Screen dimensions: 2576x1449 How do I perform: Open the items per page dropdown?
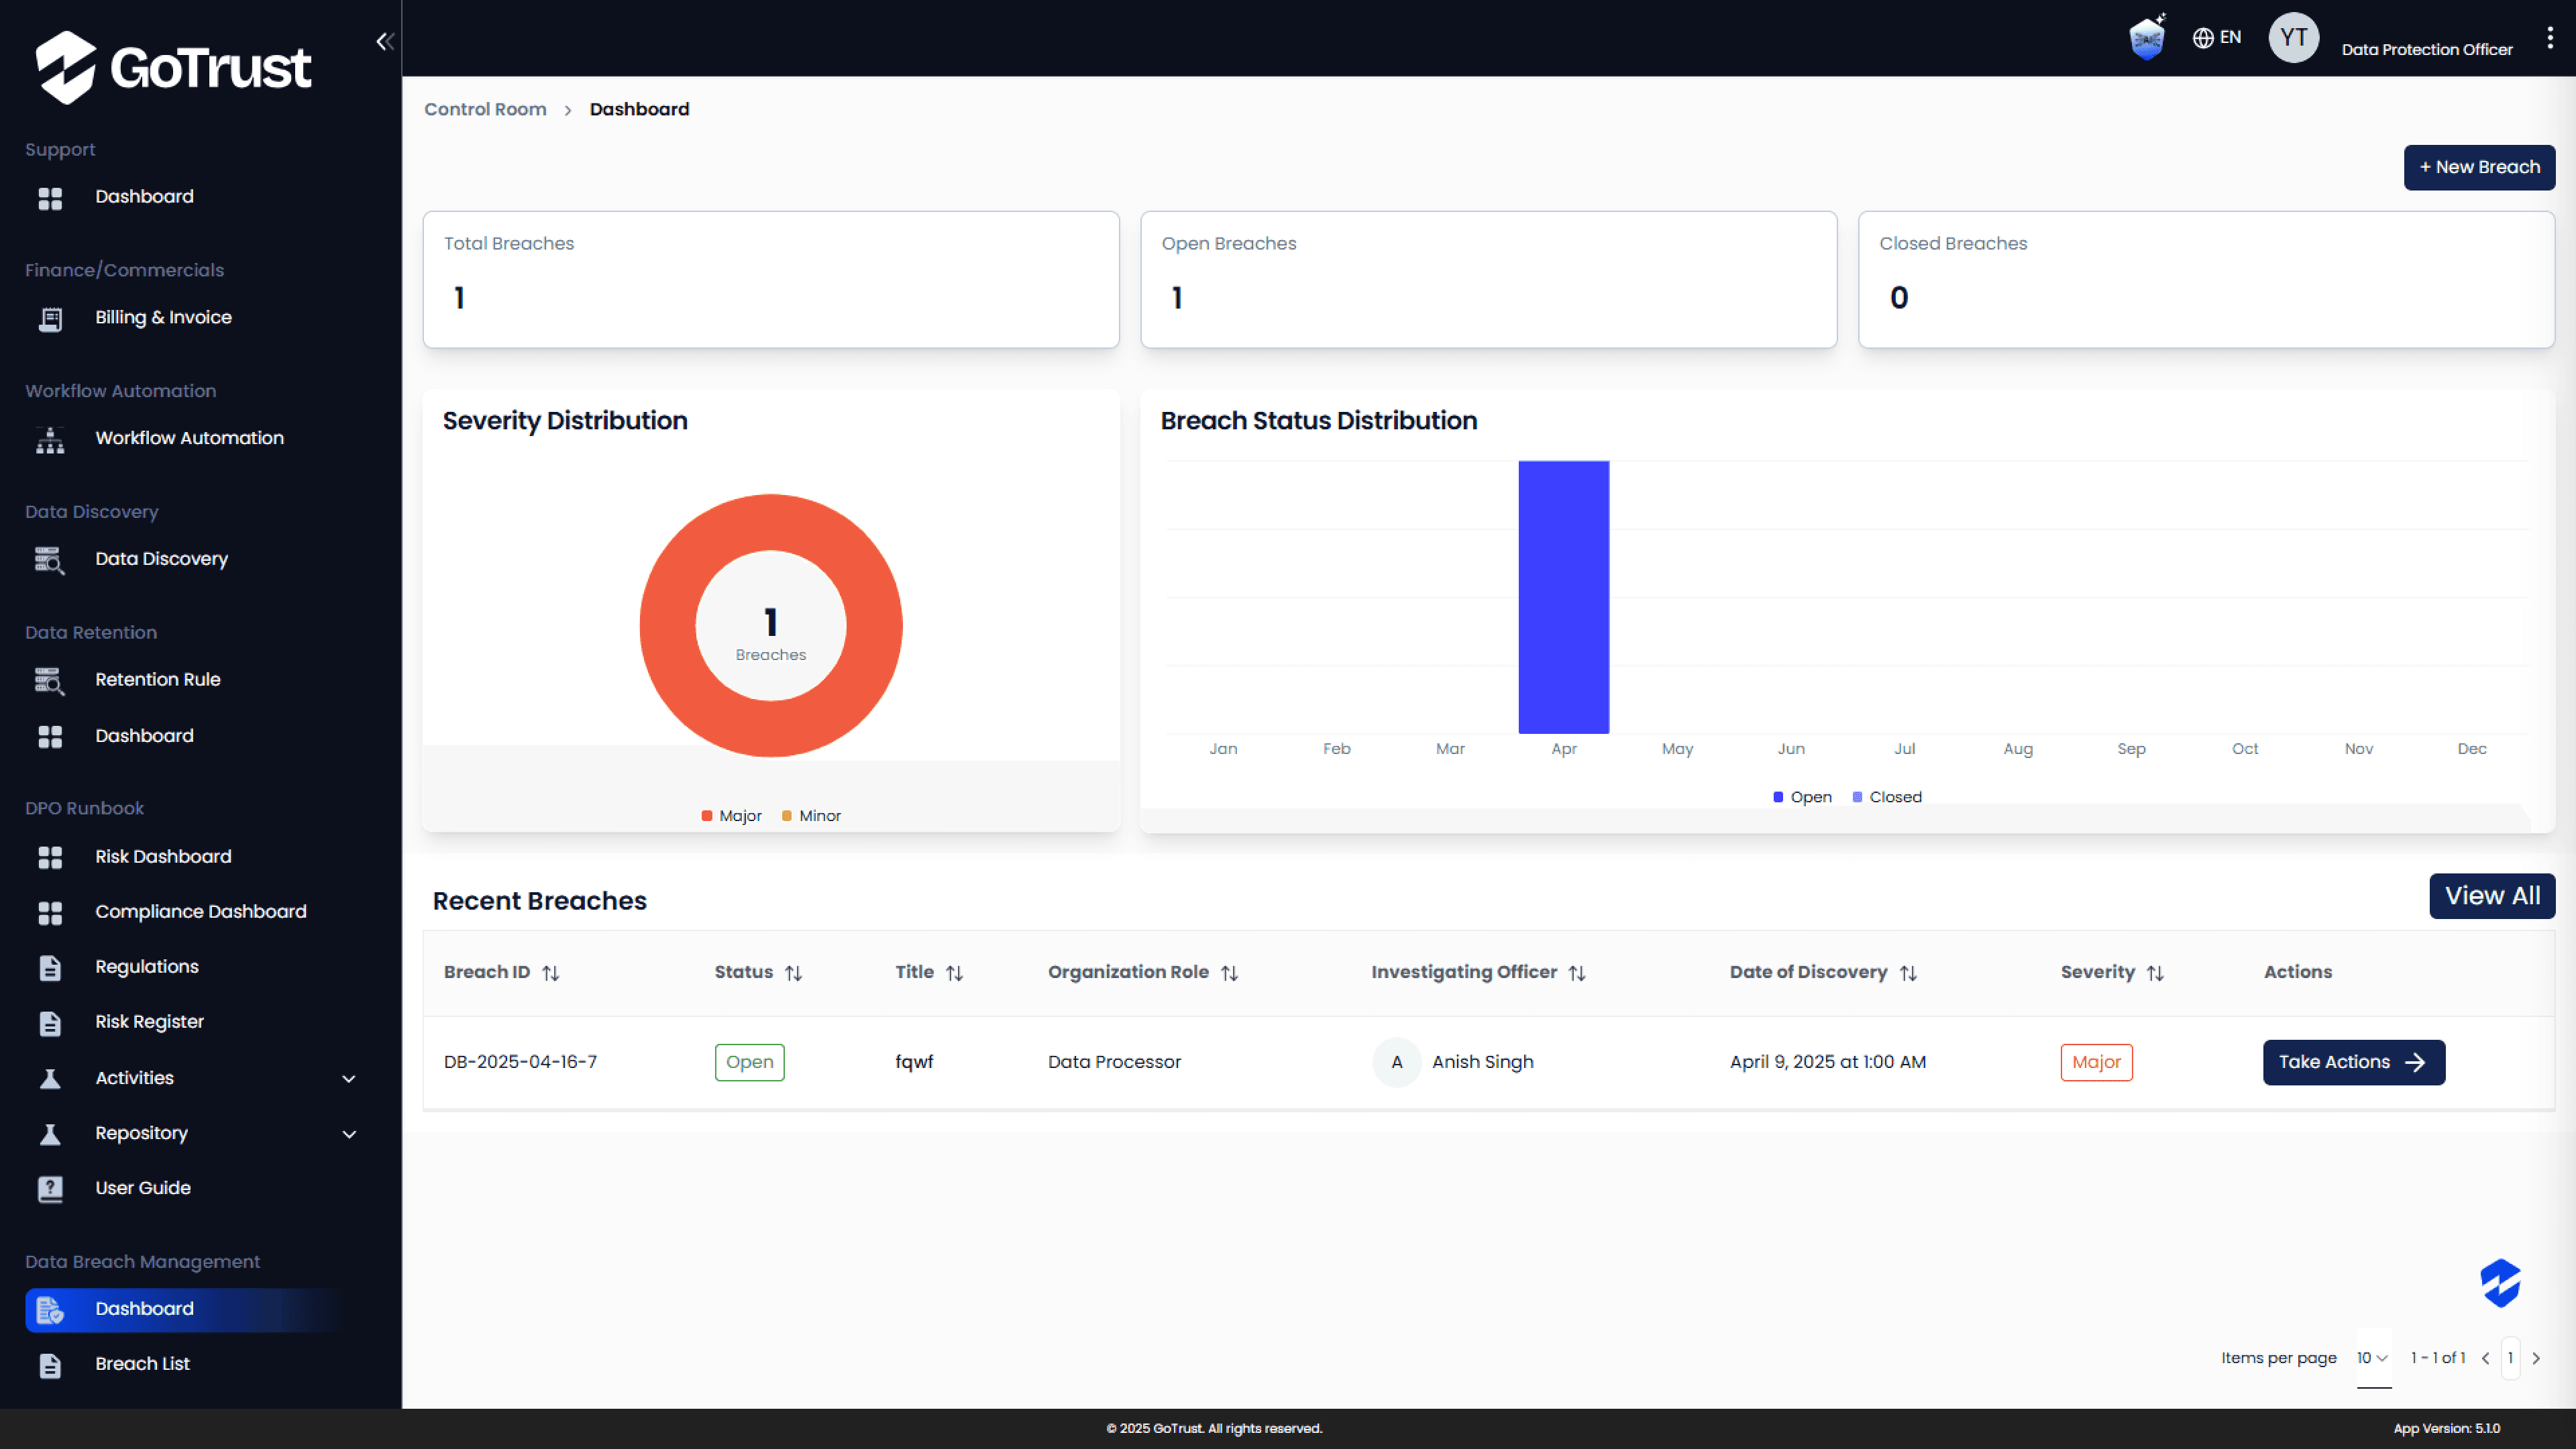(x=2372, y=1358)
